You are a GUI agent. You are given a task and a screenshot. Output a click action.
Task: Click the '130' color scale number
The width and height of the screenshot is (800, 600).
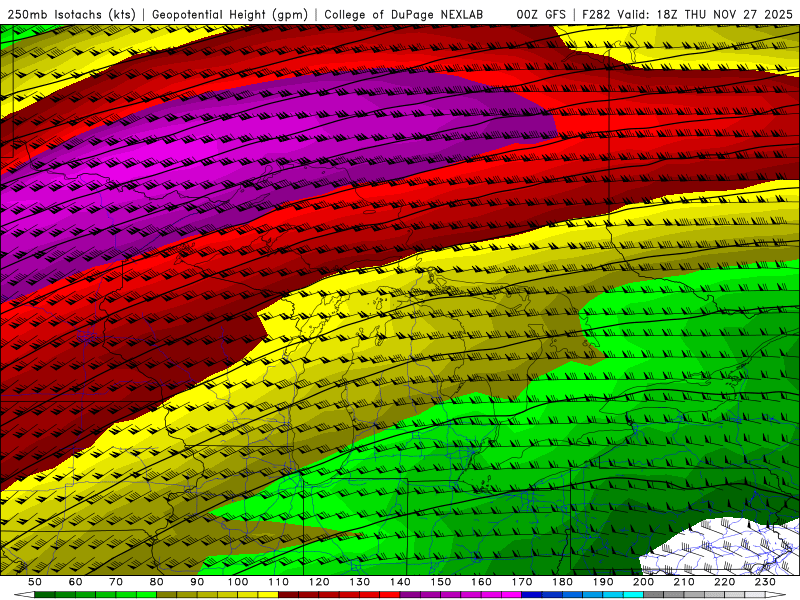(360, 582)
